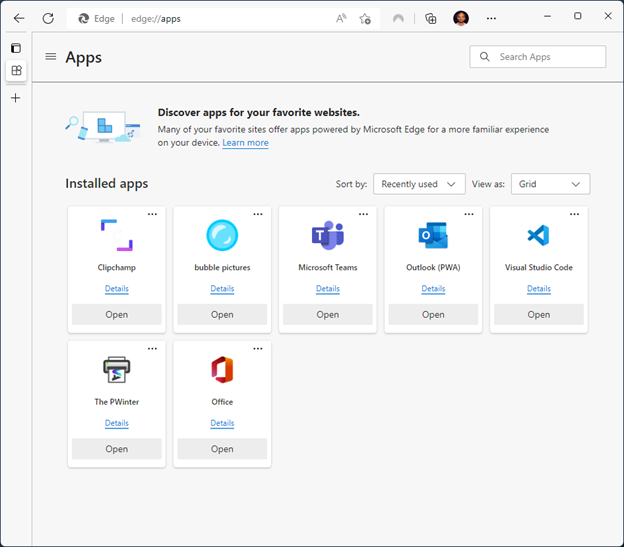Click the Clipchamp app icon
The image size is (624, 547).
[x=116, y=235]
